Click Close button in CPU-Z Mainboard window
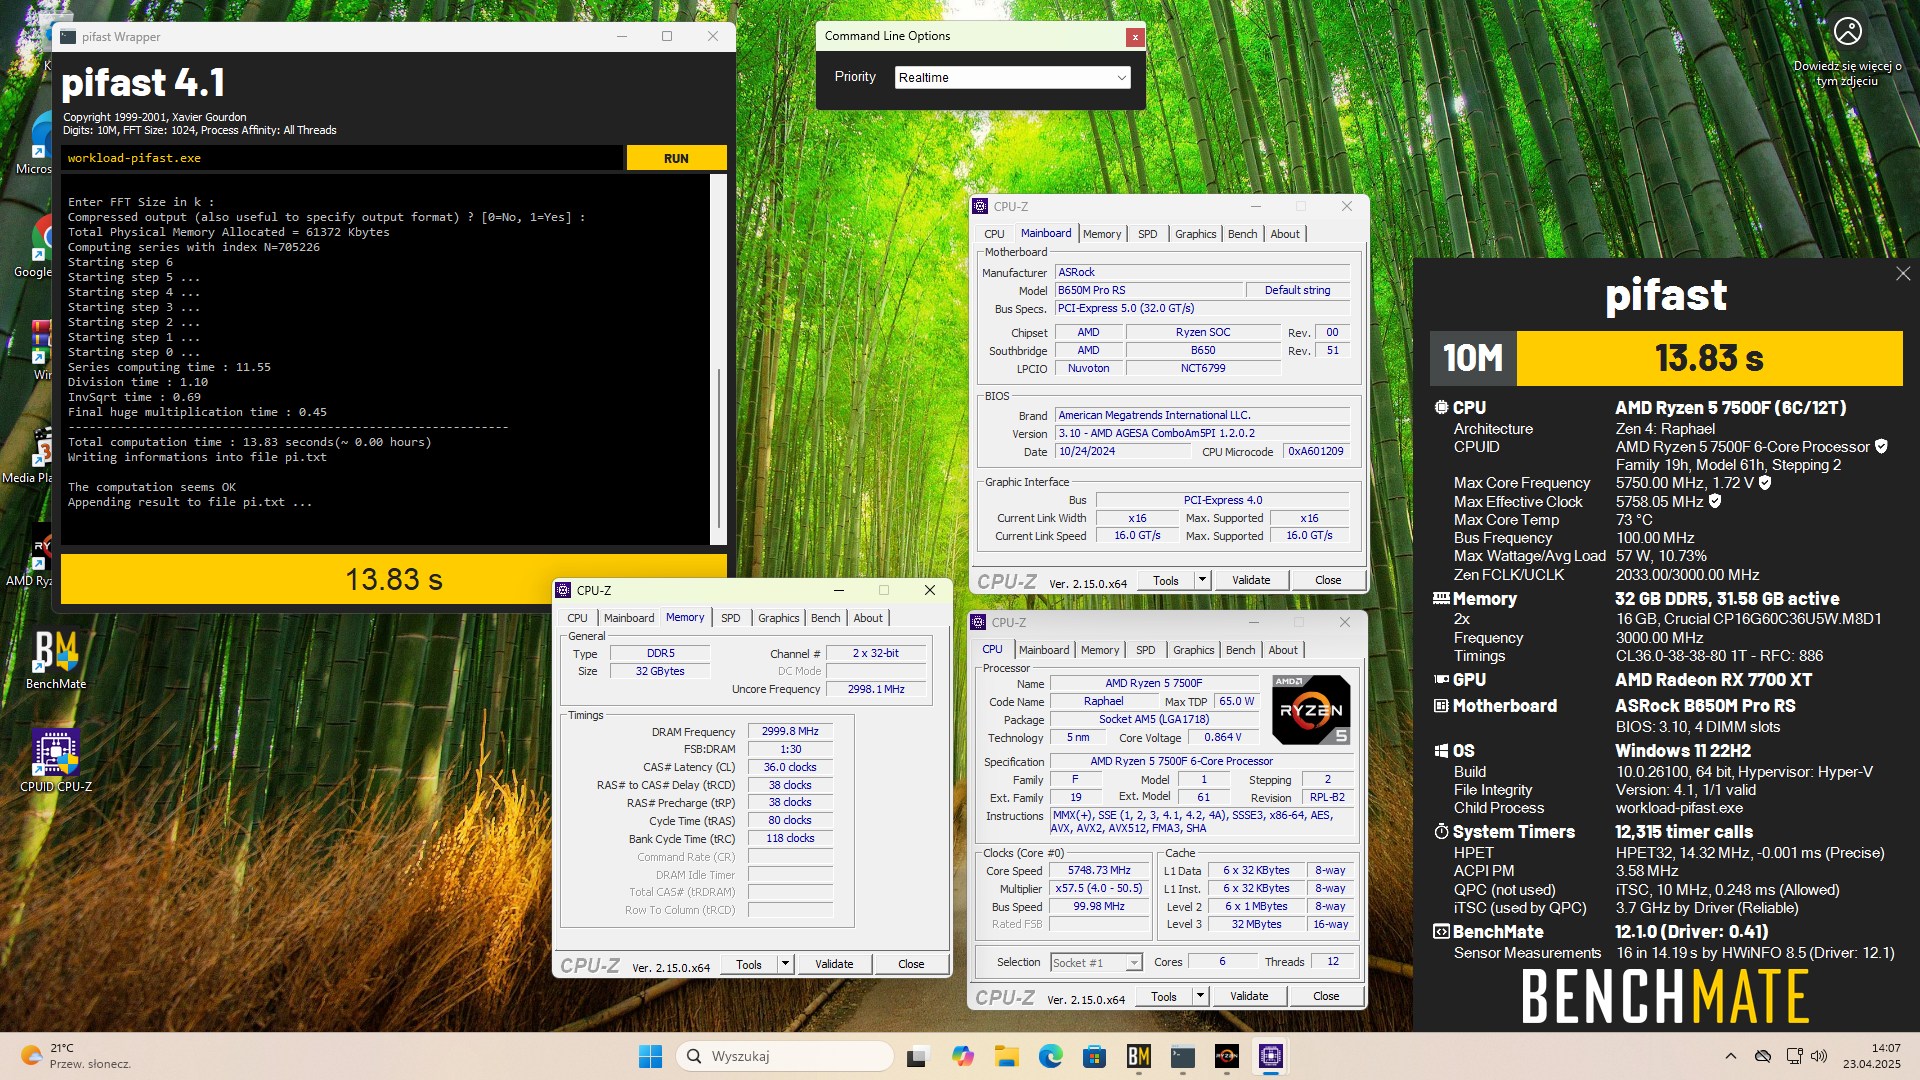Screen dimensions: 1920x1080 [1328, 580]
